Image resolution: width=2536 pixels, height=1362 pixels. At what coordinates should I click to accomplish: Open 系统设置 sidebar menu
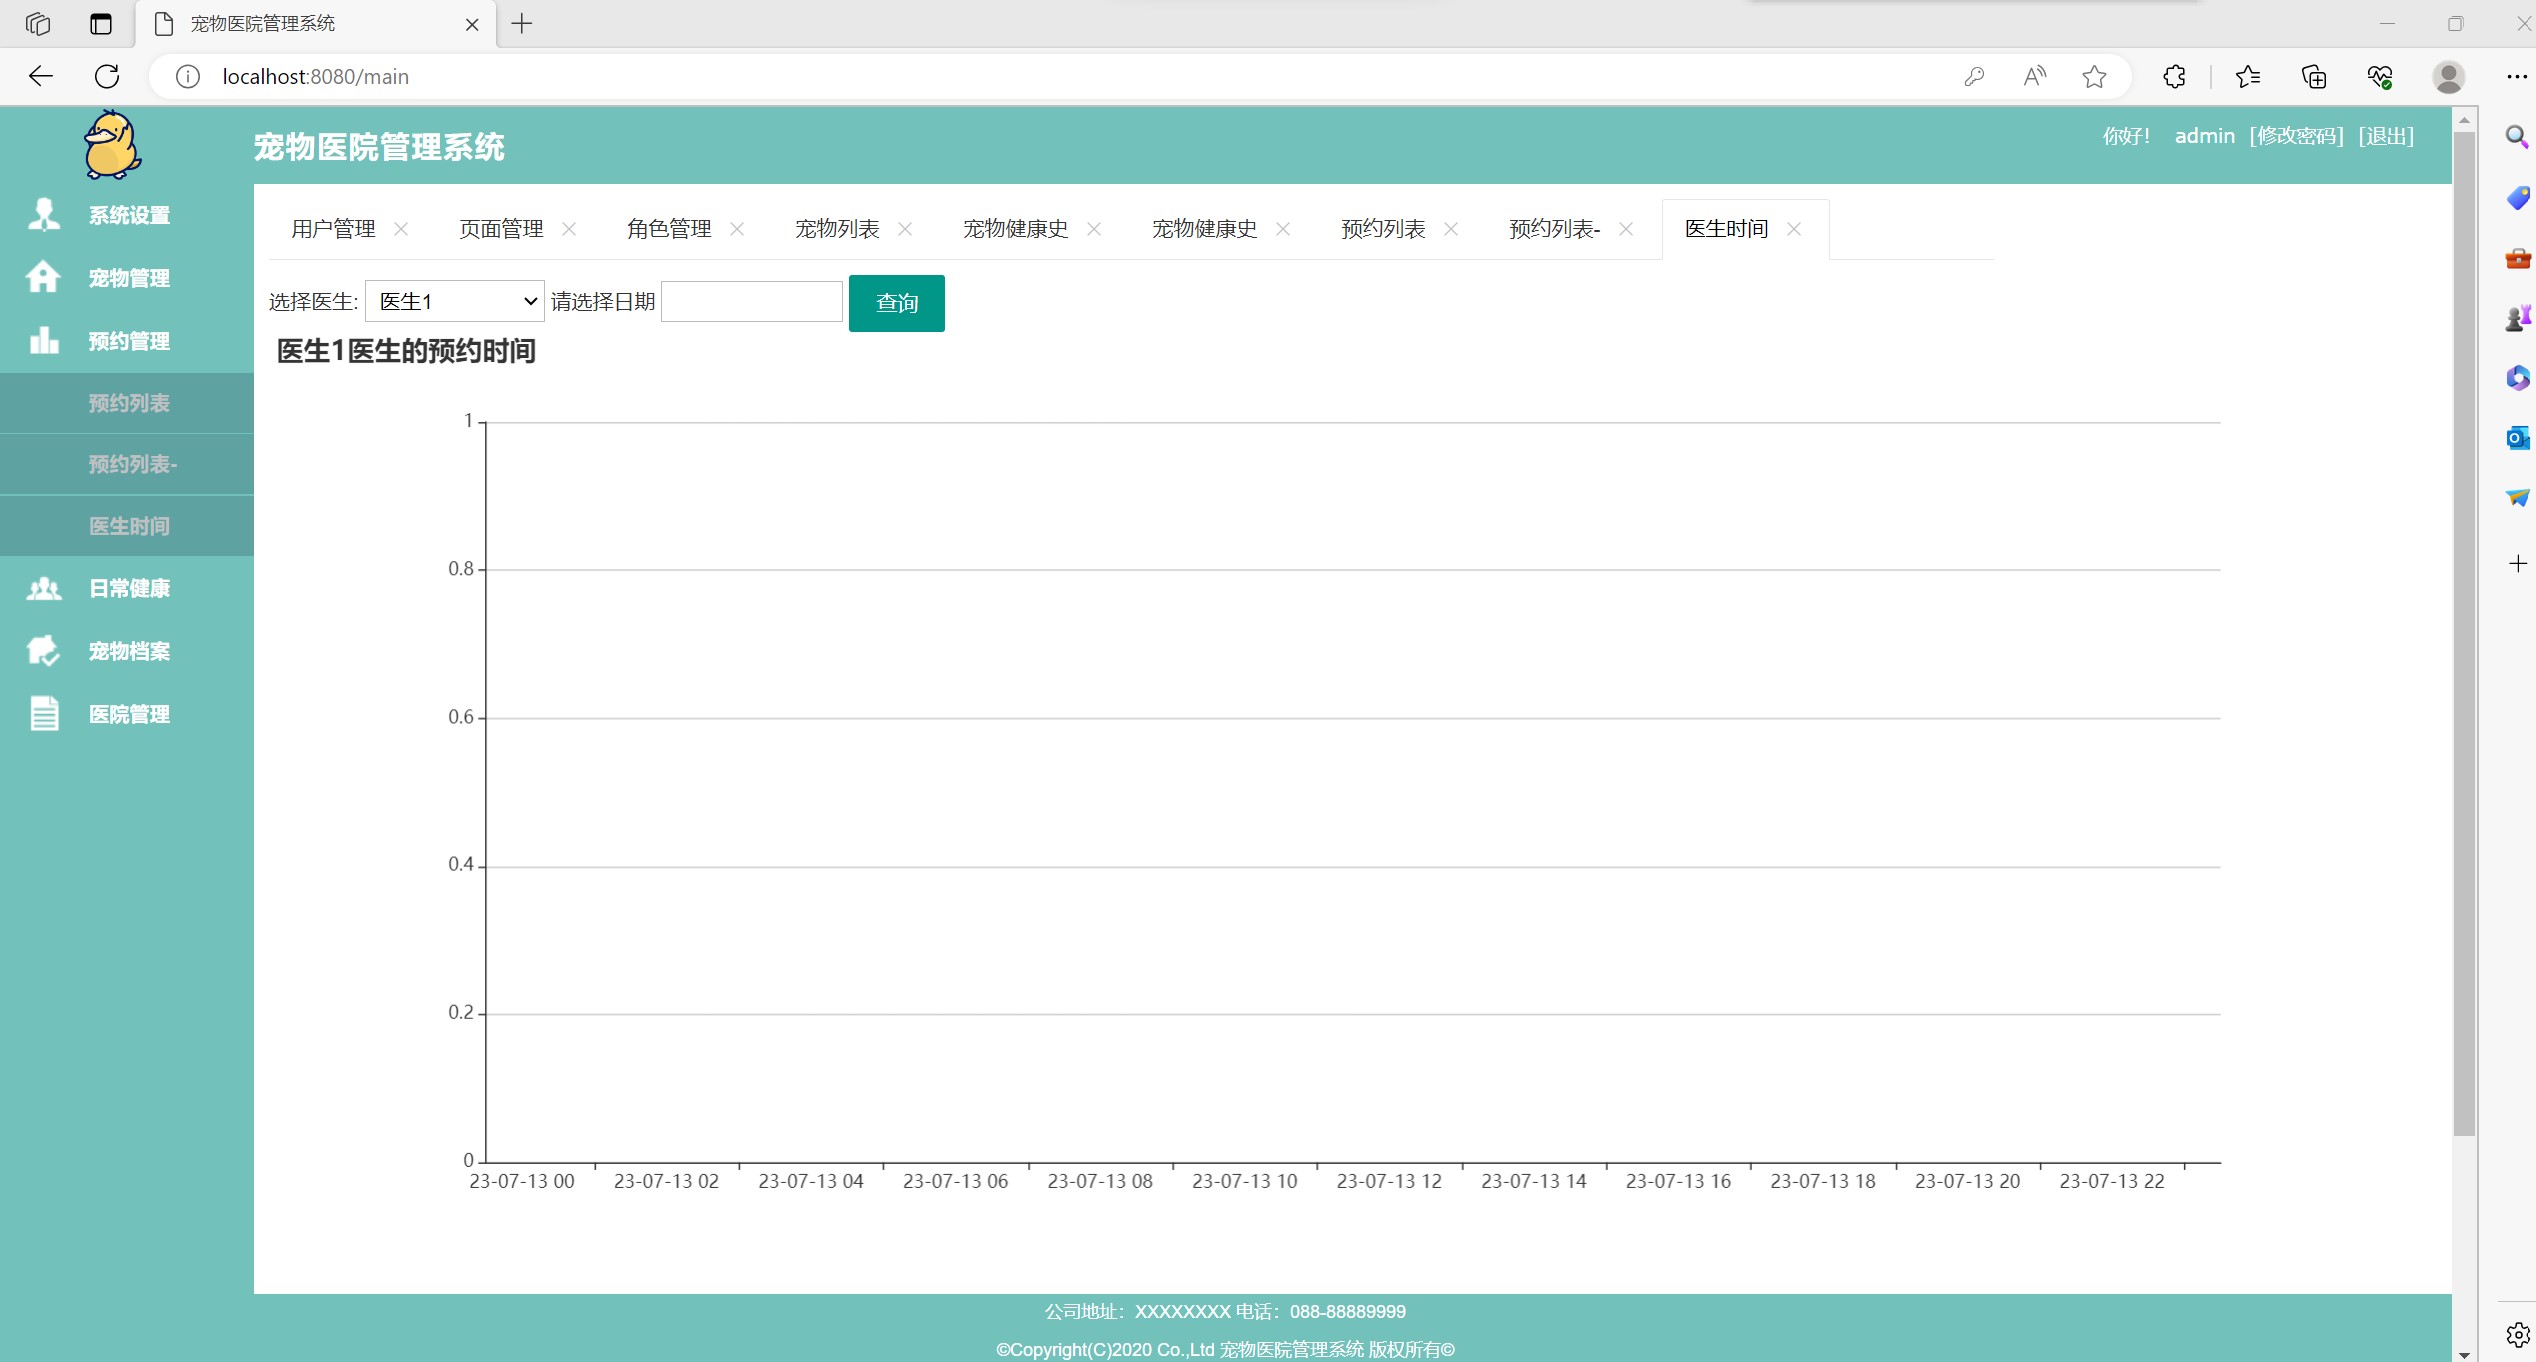pyautogui.click(x=127, y=215)
